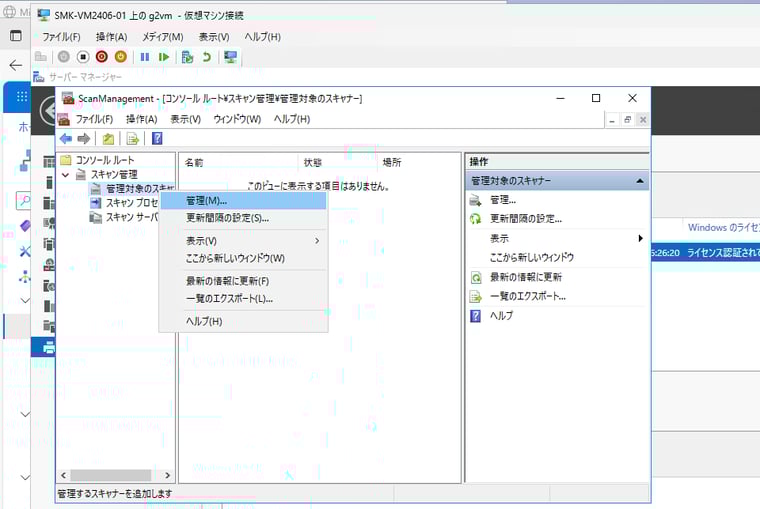Image resolution: width=760 pixels, height=509 pixels.
Task: Open the ウィンドウ(W) menu in MMC
Action: point(237,119)
